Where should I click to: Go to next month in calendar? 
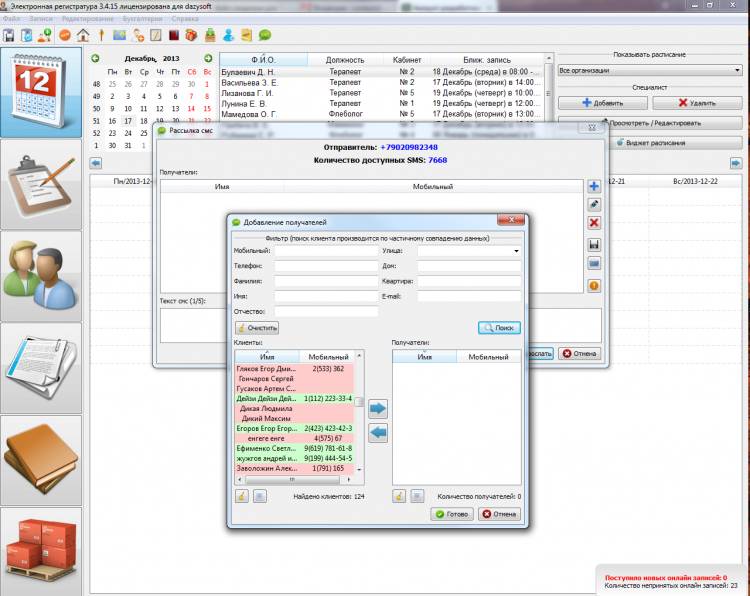[x=208, y=58]
